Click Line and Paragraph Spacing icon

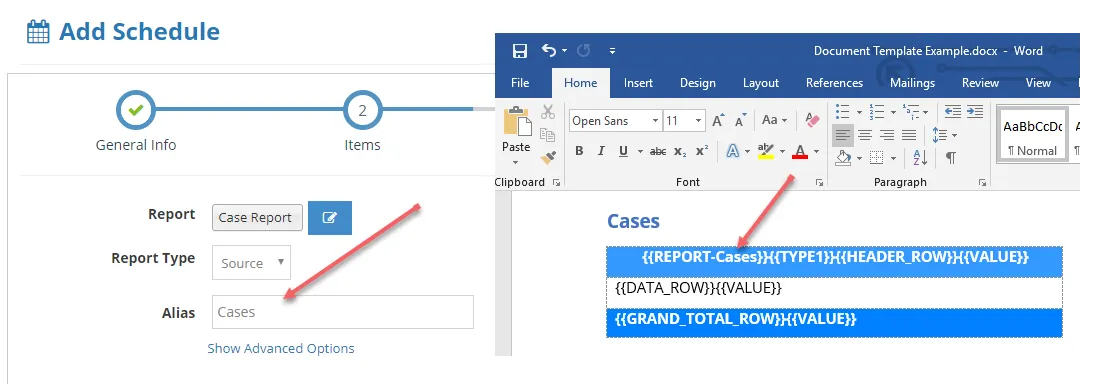click(x=940, y=135)
